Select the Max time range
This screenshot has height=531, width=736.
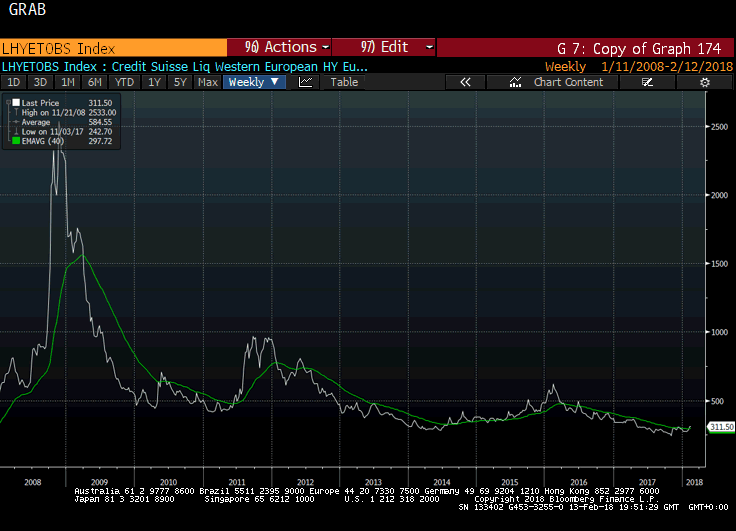(x=207, y=82)
